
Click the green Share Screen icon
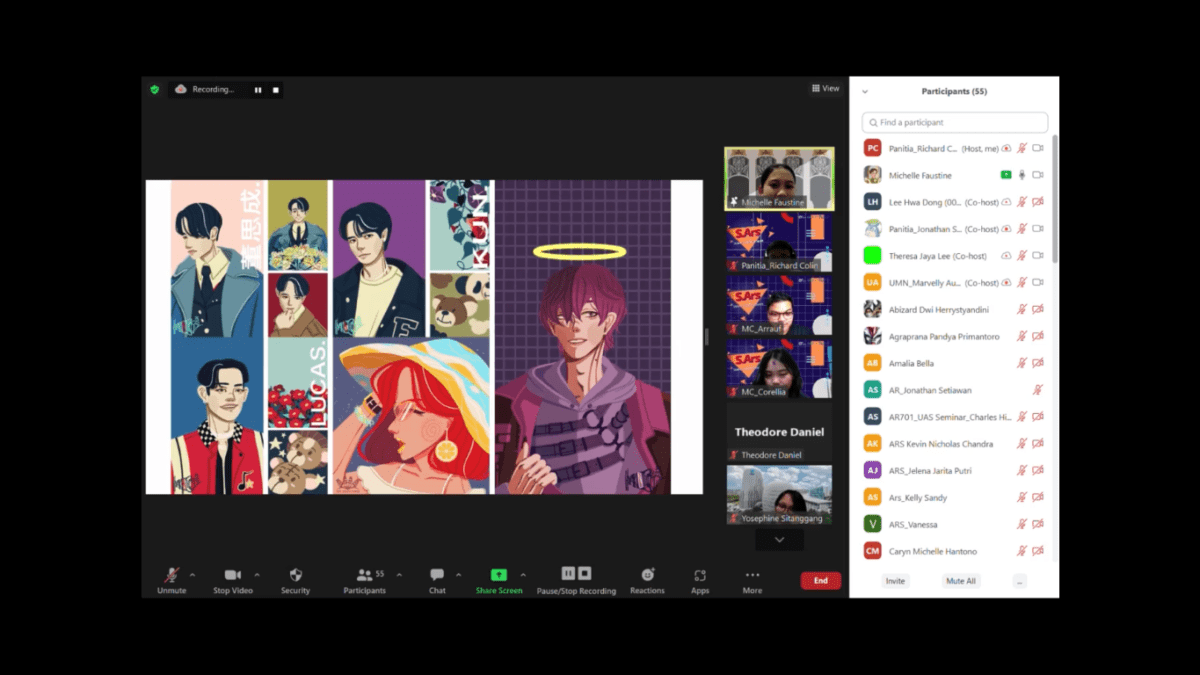coord(498,575)
